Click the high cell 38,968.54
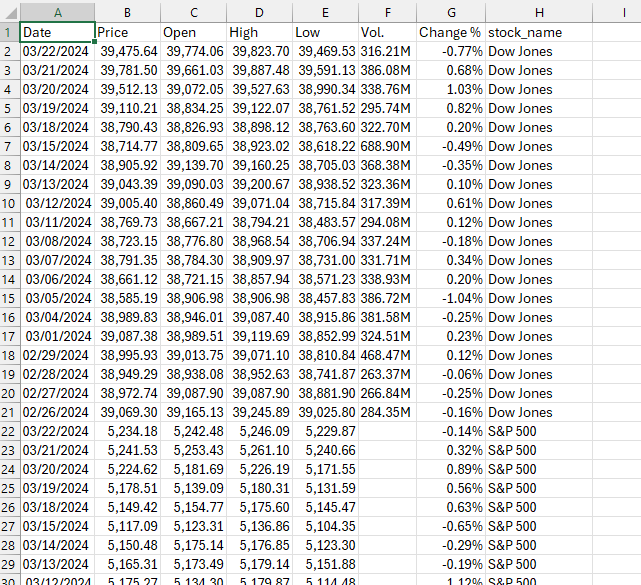The height and width of the screenshot is (585, 641). 260,242
